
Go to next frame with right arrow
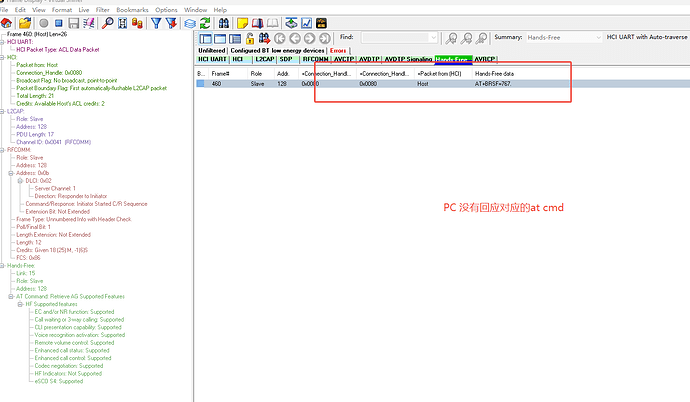[x=309, y=38]
